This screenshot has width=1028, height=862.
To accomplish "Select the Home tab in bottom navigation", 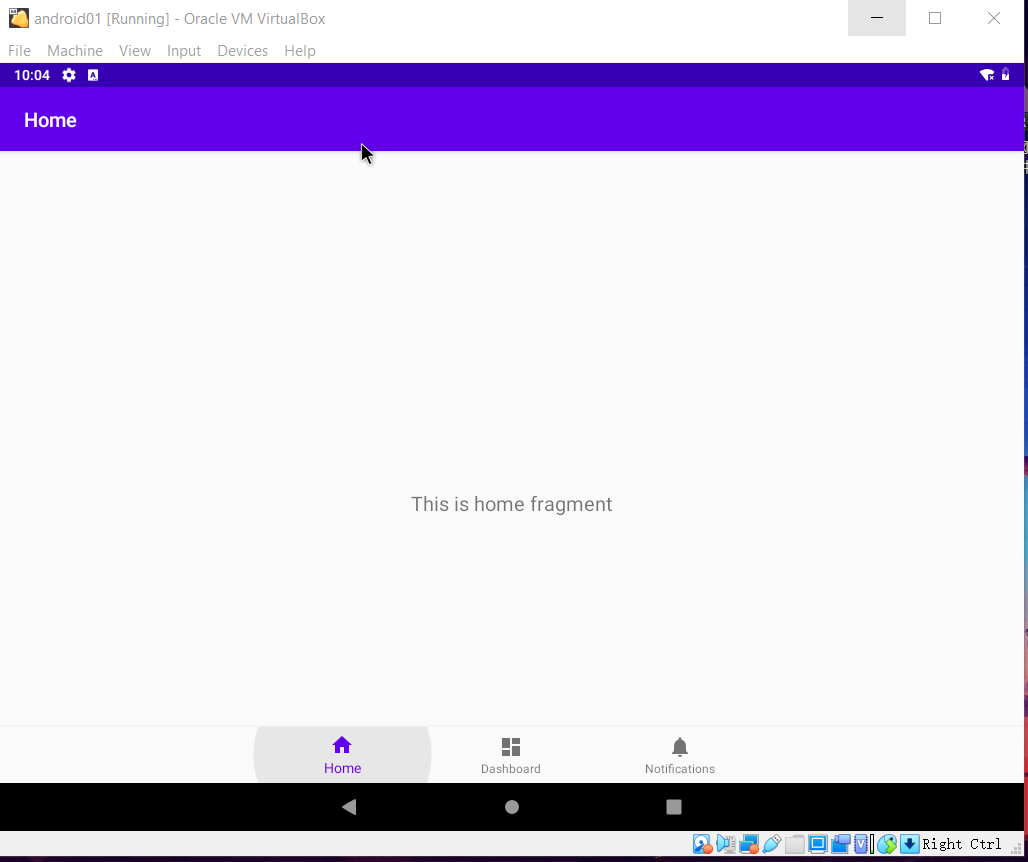I will (342, 755).
